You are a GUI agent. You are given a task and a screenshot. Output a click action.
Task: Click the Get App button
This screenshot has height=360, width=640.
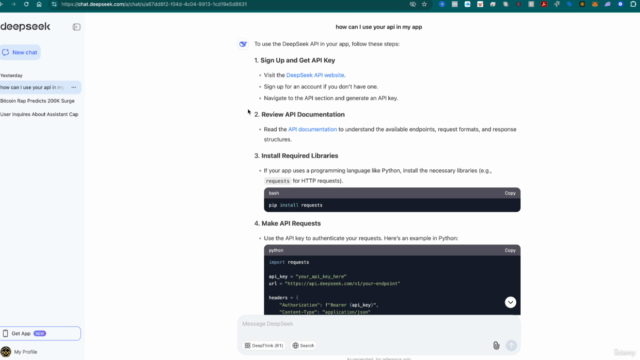point(40,333)
